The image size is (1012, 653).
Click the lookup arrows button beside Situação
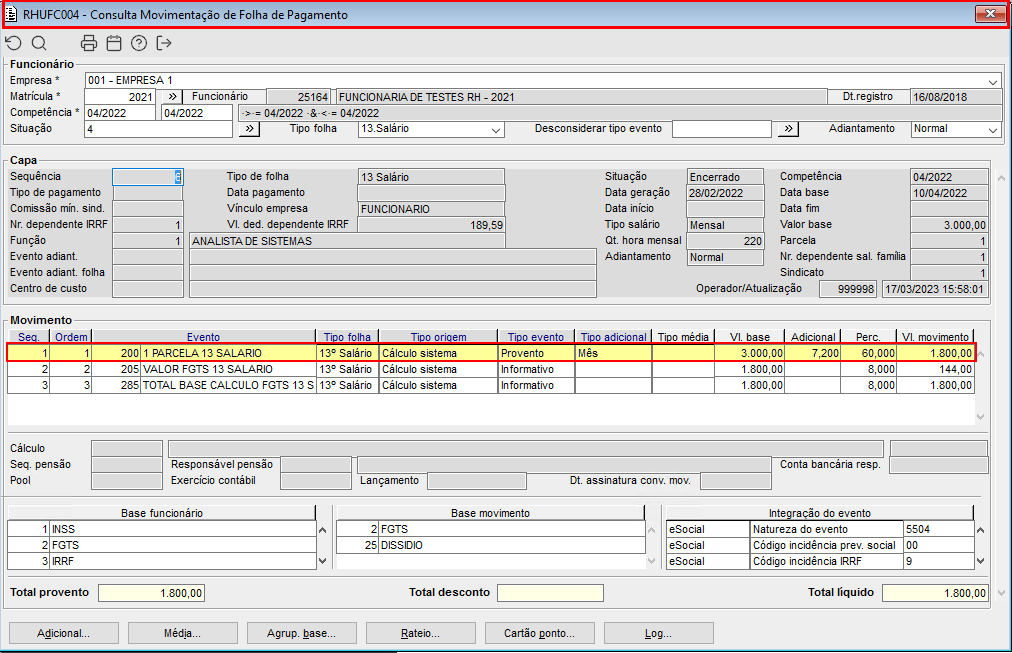(x=249, y=129)
